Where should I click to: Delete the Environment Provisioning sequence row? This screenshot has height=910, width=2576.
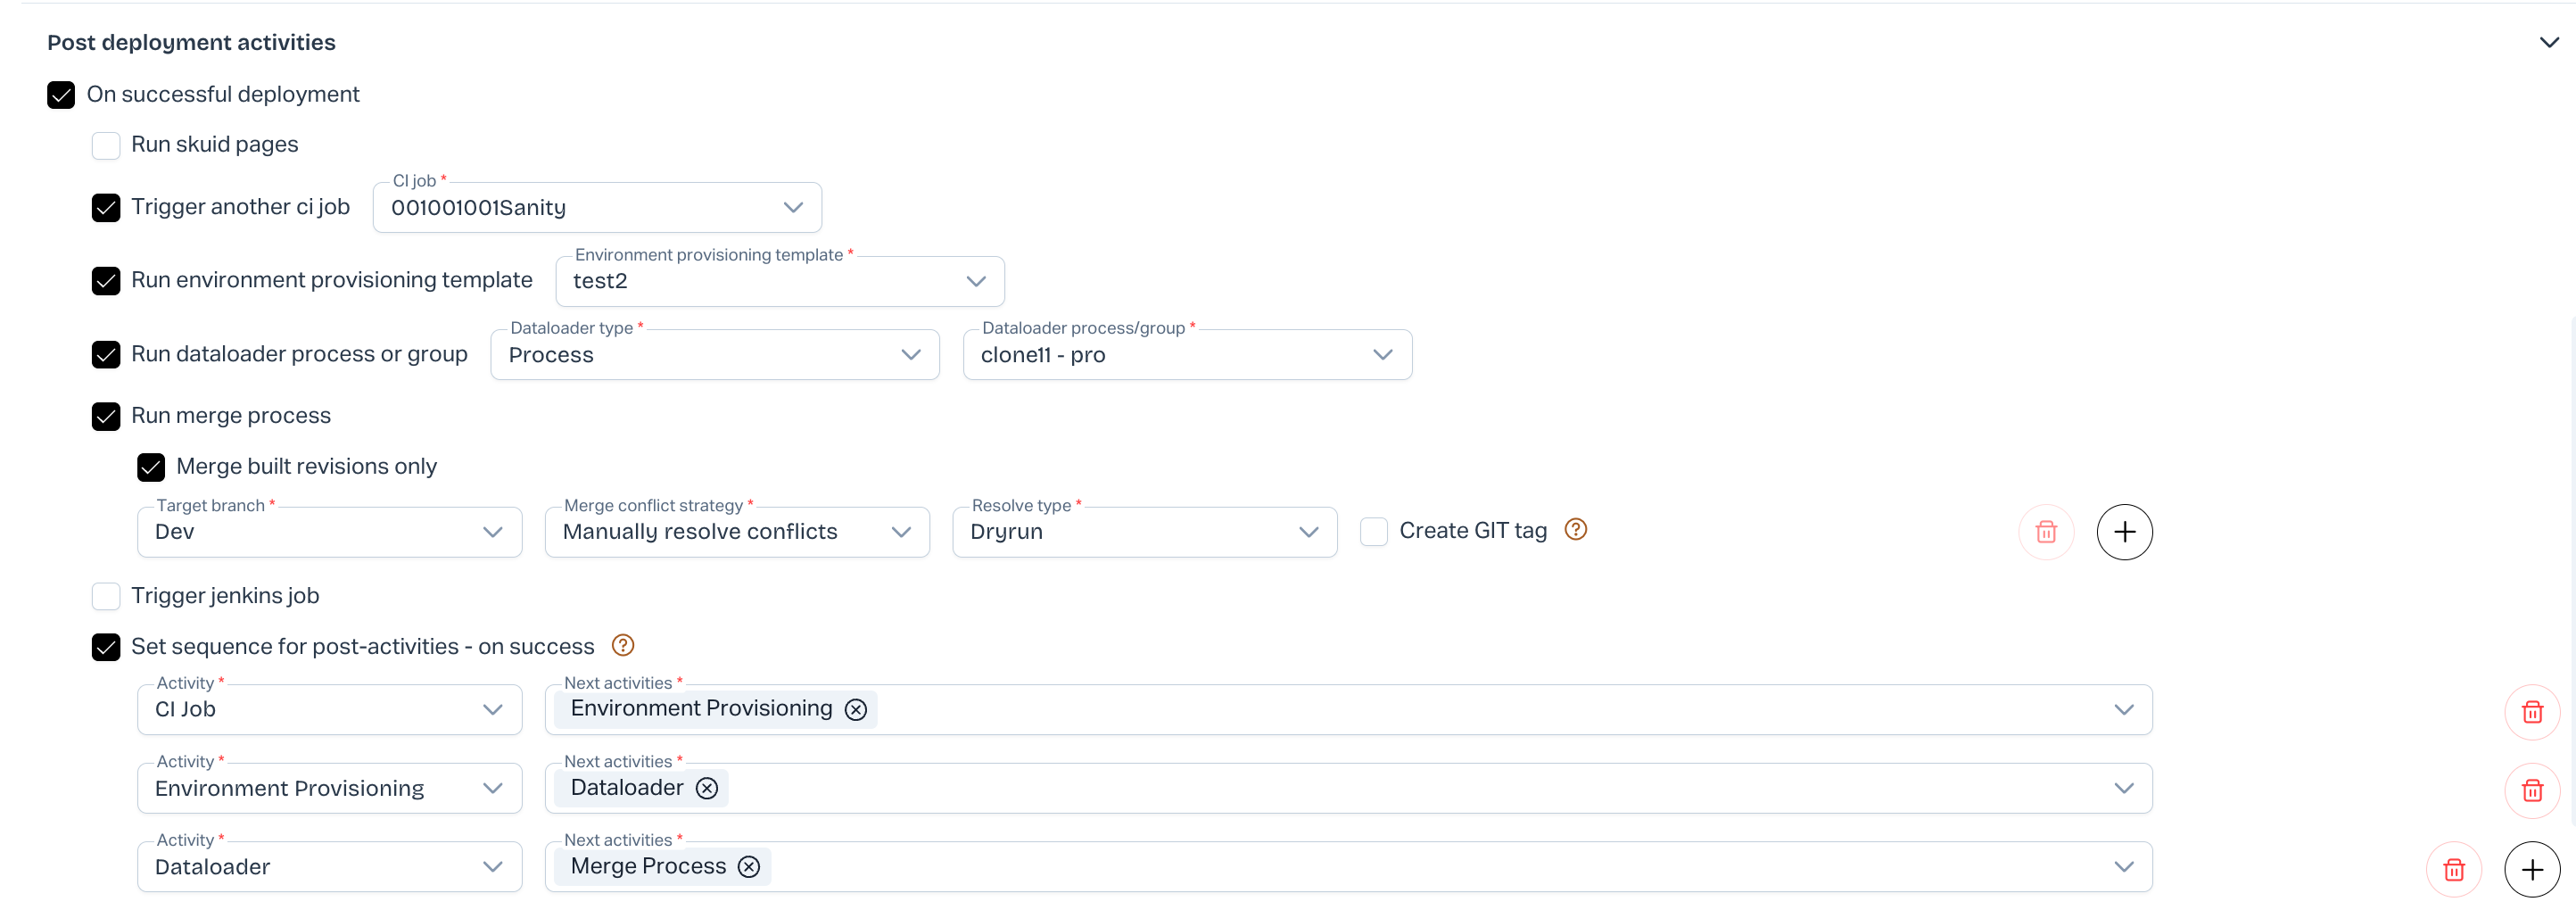point(2531,790)
